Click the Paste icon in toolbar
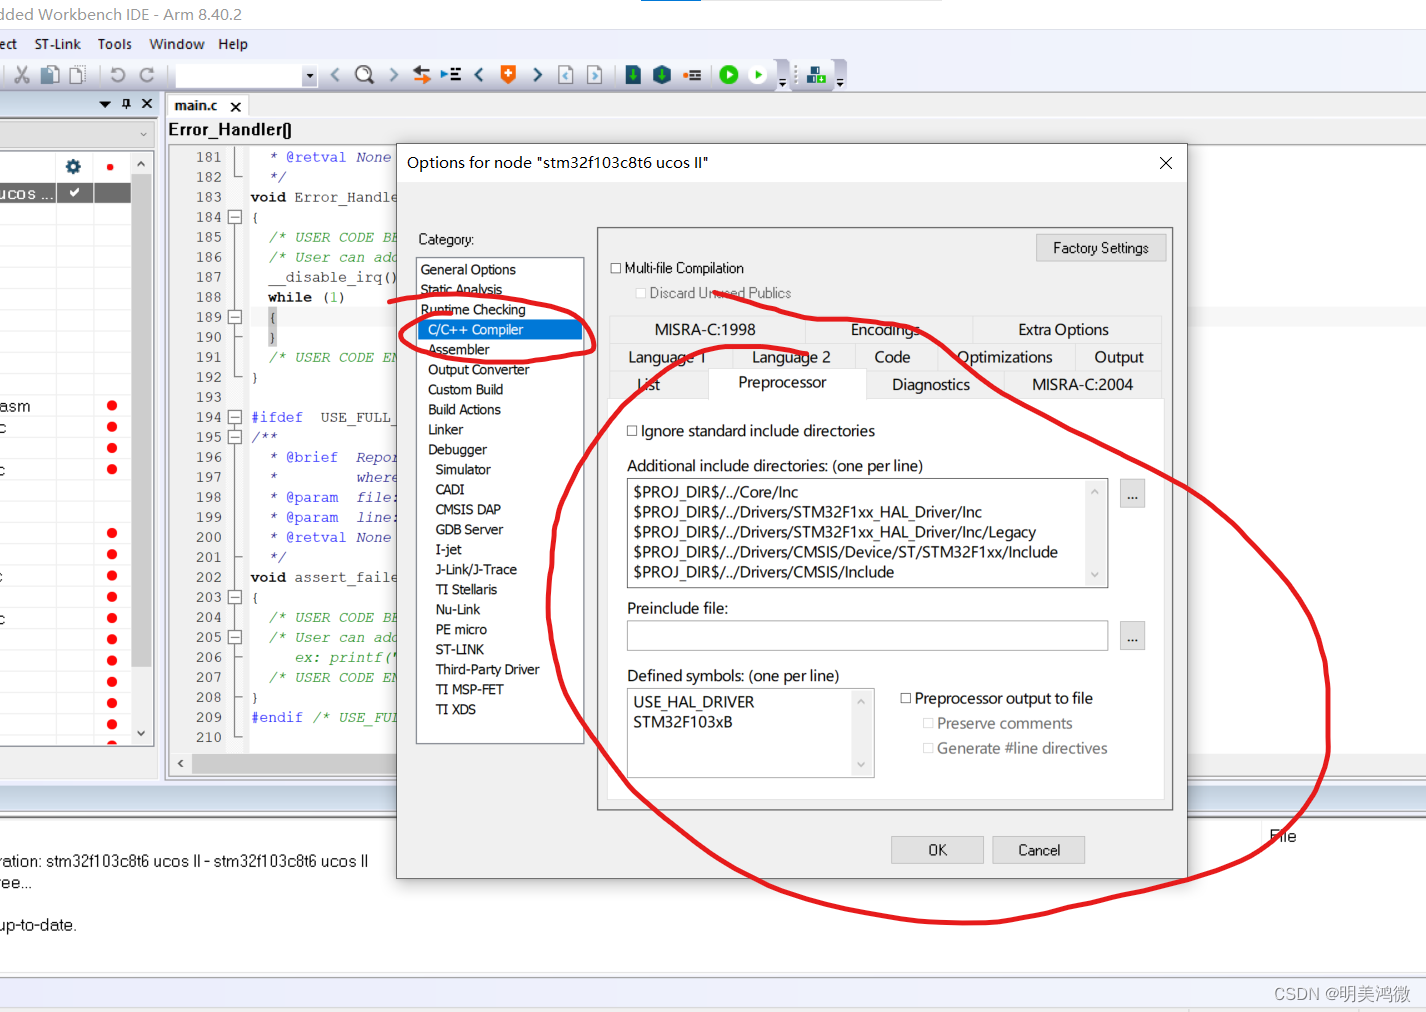Image resolution: width=1426 pixels, height=1012 pixels. tap(77, 74)
